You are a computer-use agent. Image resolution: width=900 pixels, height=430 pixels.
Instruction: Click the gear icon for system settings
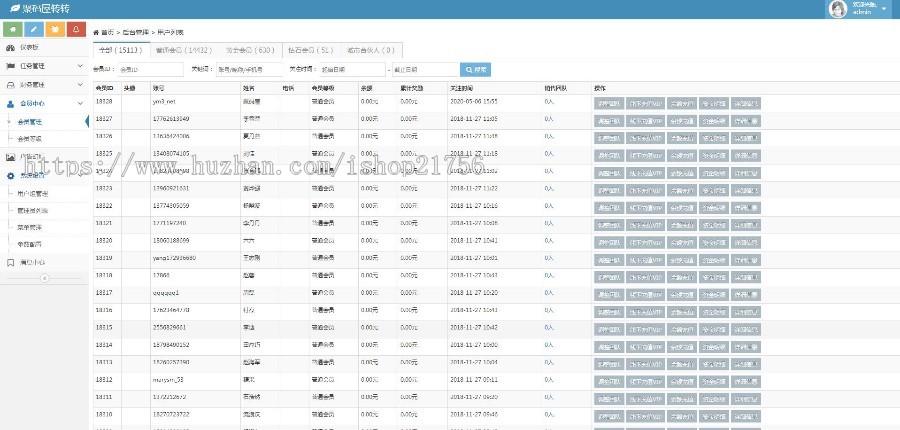pyautogui.click(x=10, y=176)
